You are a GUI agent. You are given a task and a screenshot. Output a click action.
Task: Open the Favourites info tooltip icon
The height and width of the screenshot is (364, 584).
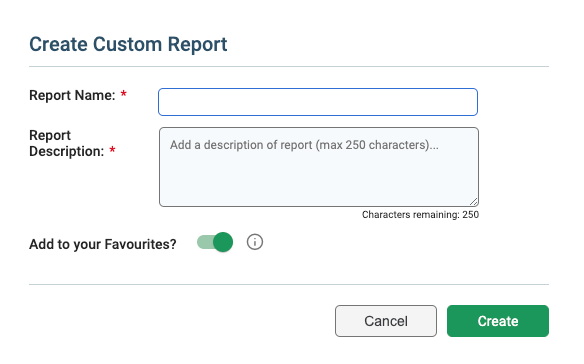click(x=255, y=242)
